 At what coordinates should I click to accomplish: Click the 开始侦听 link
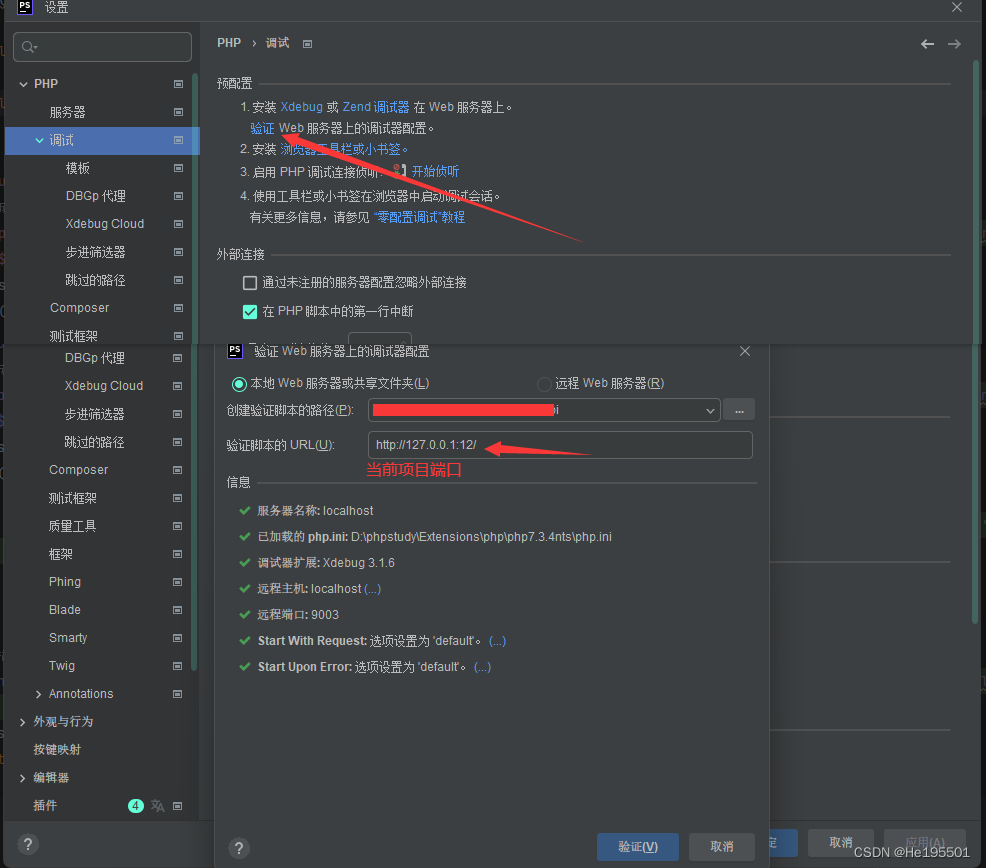coord(435,171)
